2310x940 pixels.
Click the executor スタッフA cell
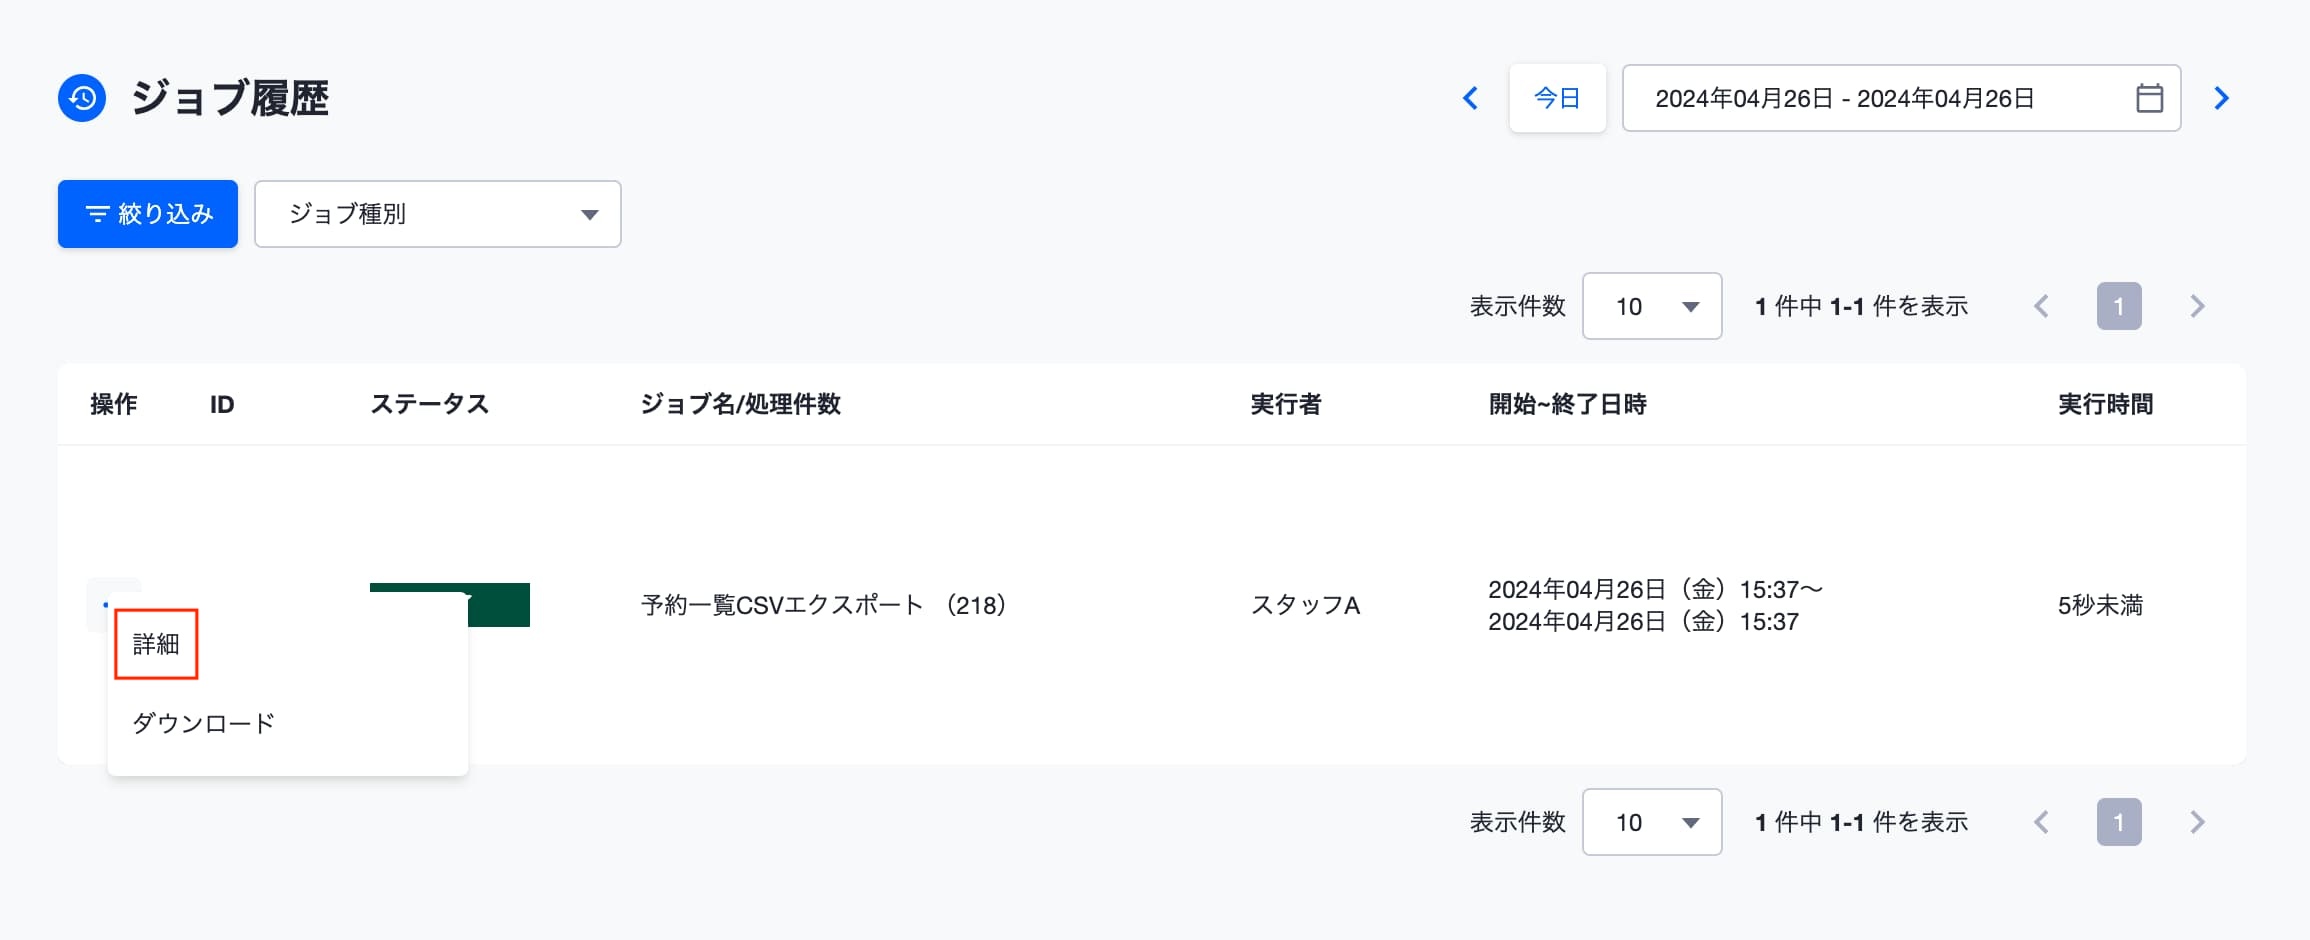(x=1306, y=605)
